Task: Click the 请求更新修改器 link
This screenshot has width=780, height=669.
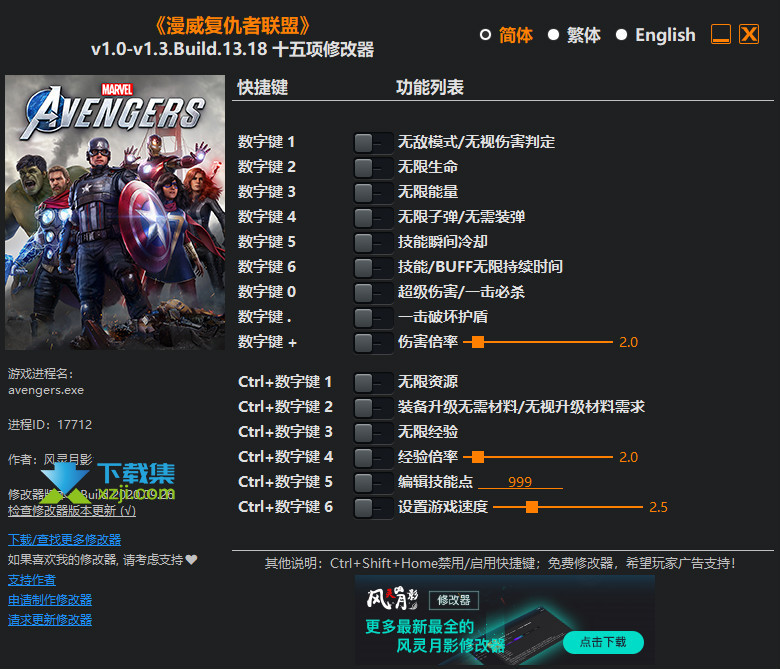Action: point(50,620)
